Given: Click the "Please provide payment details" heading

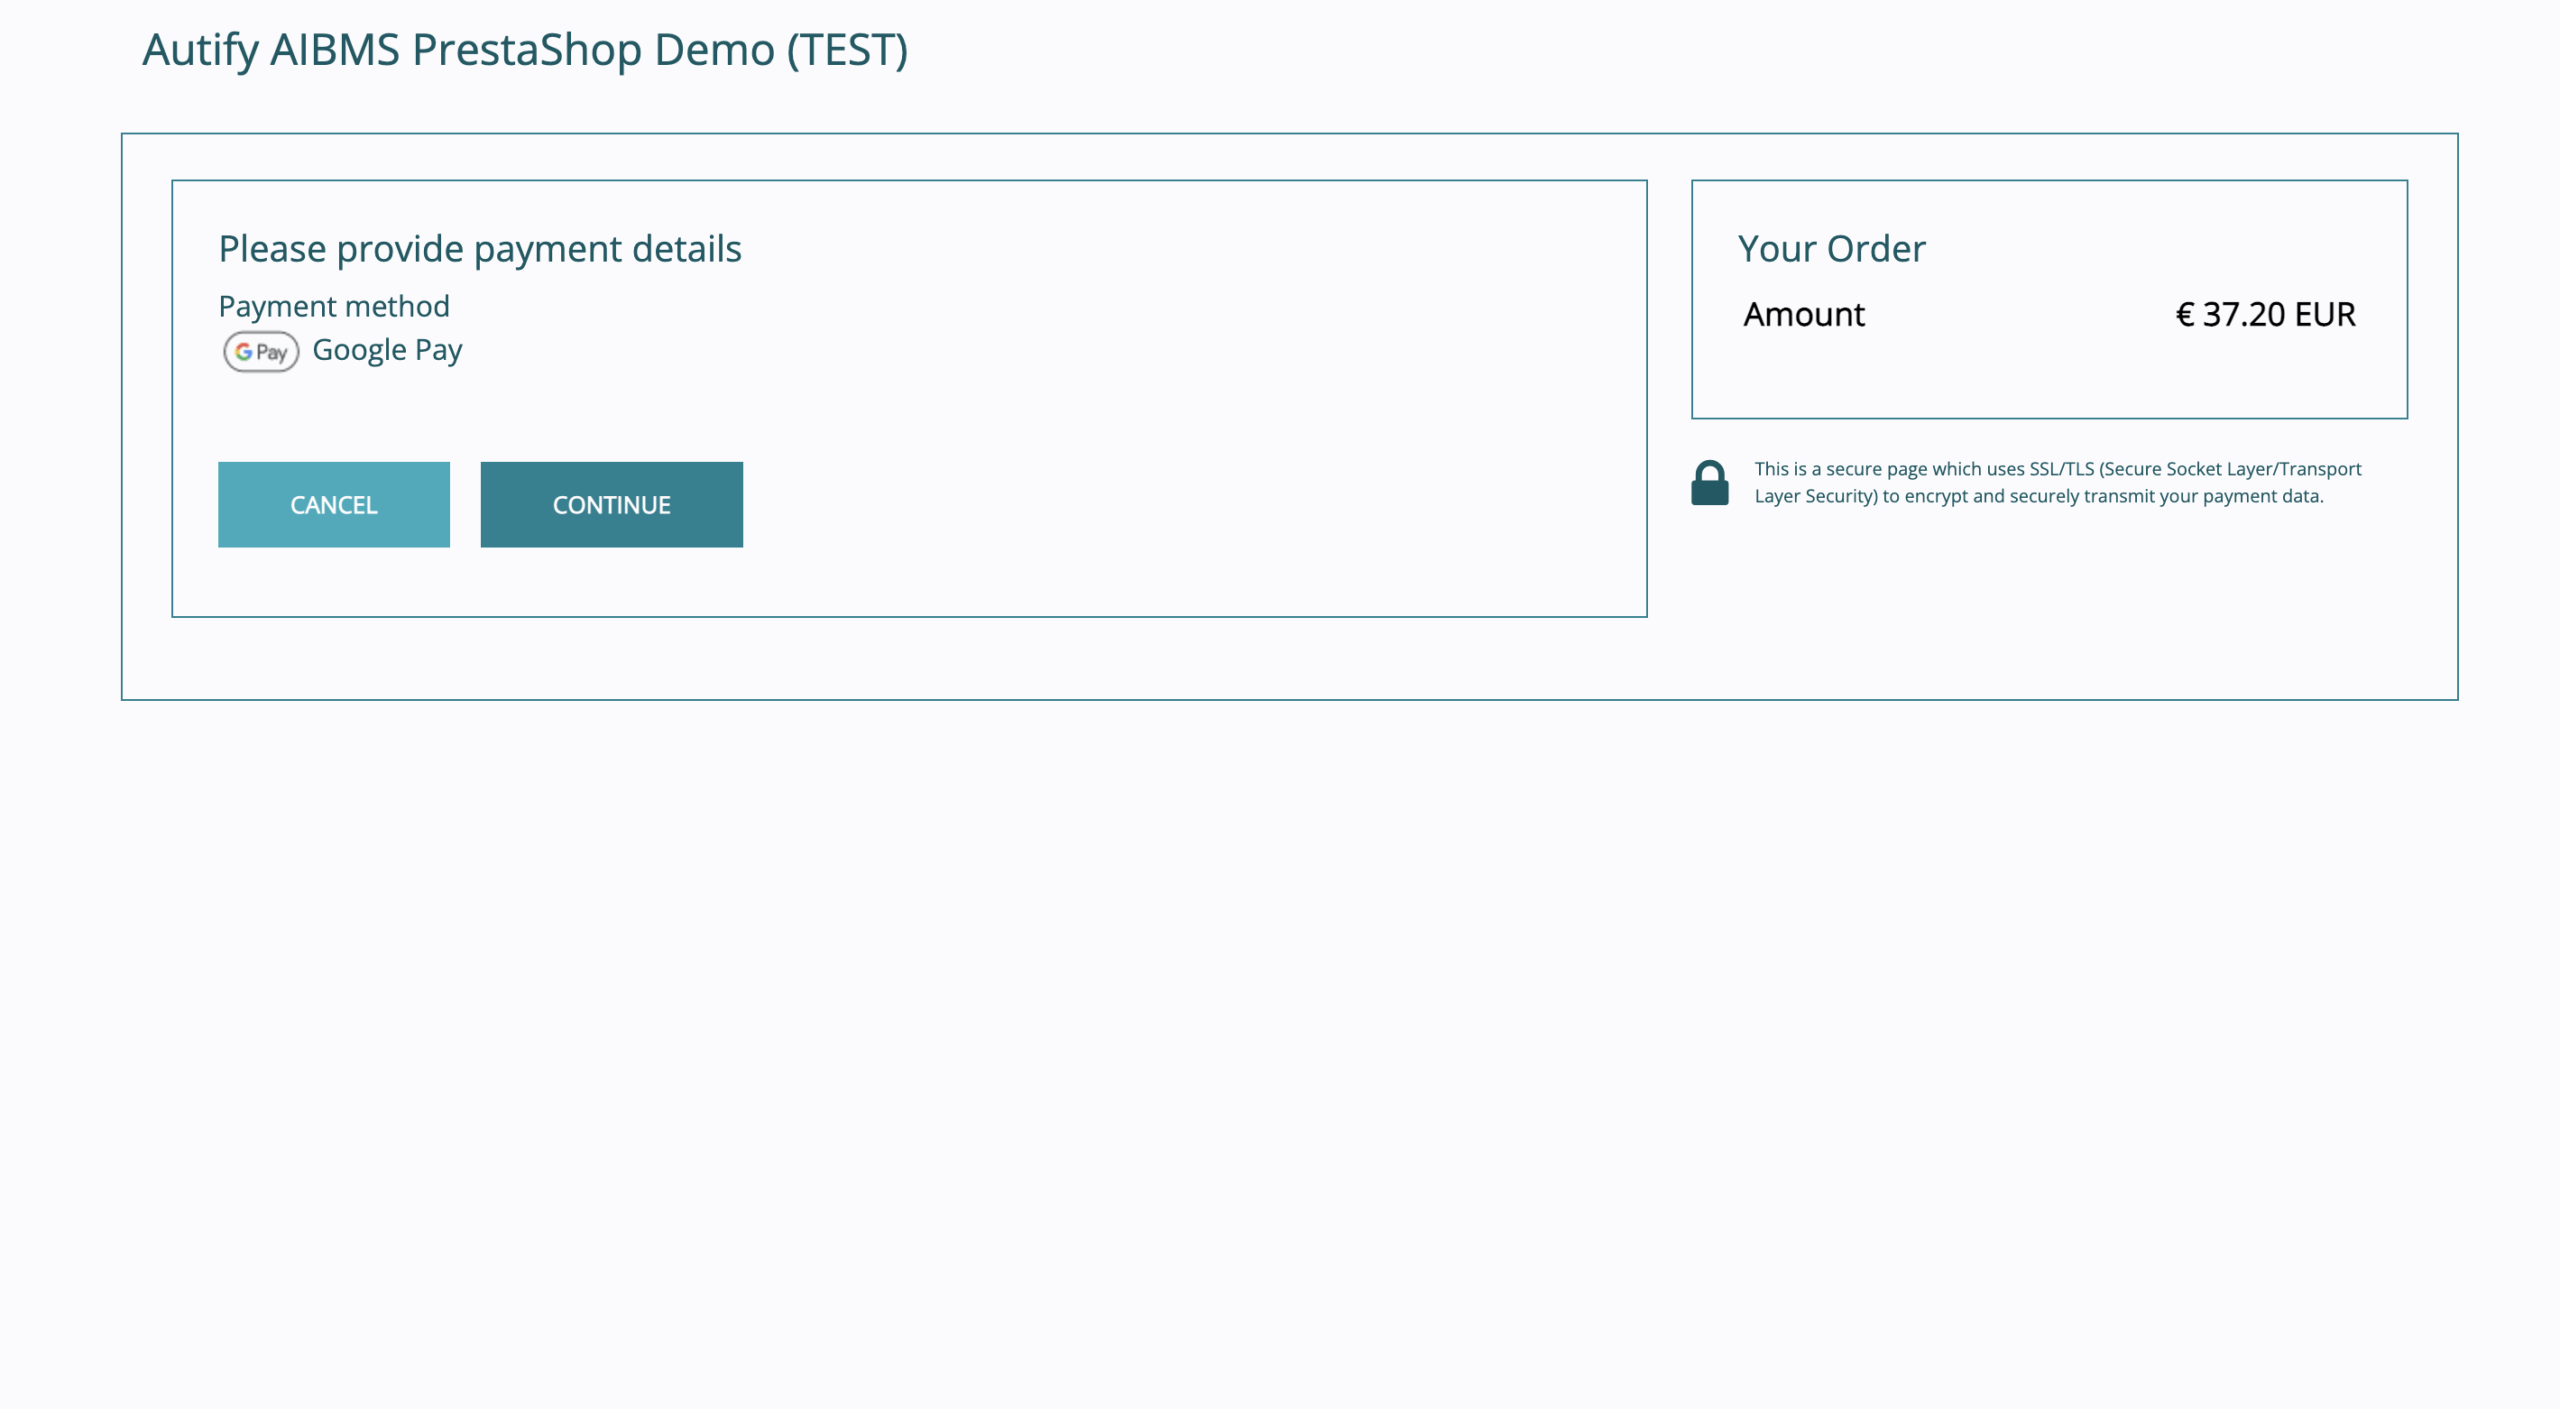Looking at the screenshot, I should (480, 249).
